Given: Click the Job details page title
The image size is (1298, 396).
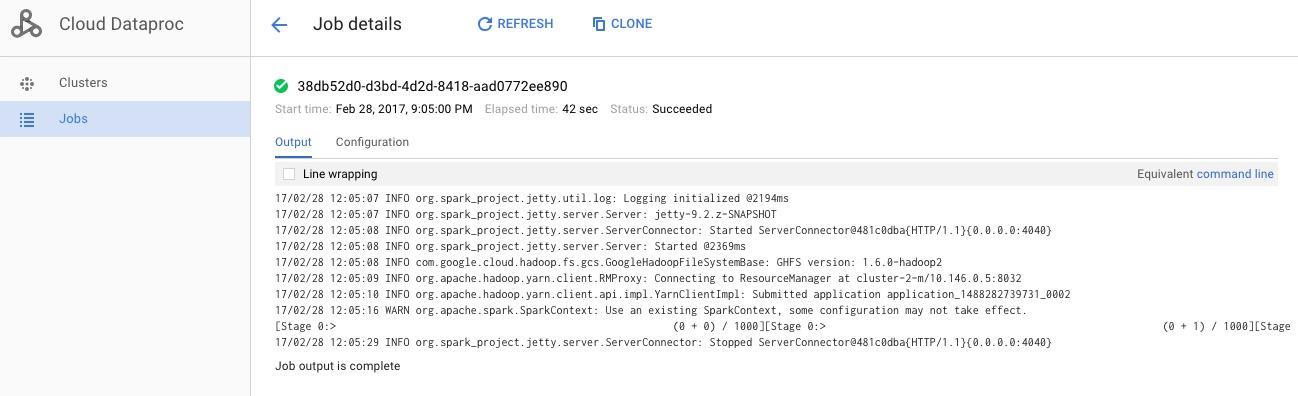Looking at the screenshot, I should point(357,24).
